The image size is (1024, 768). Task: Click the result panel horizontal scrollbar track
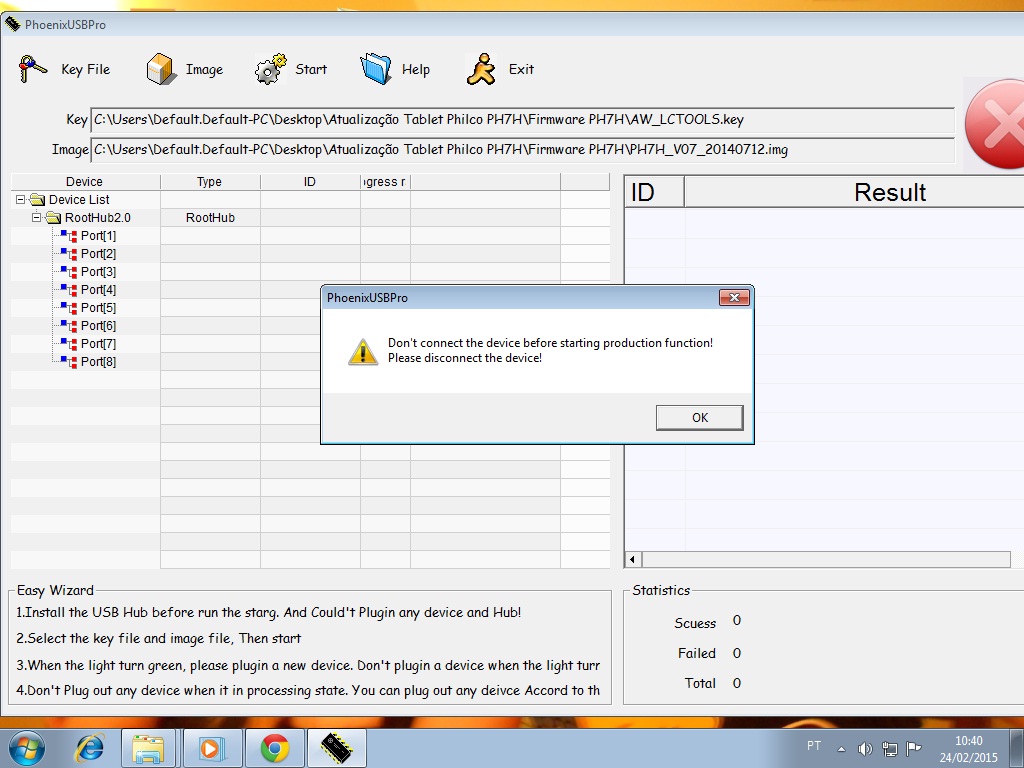pos(827,559)
